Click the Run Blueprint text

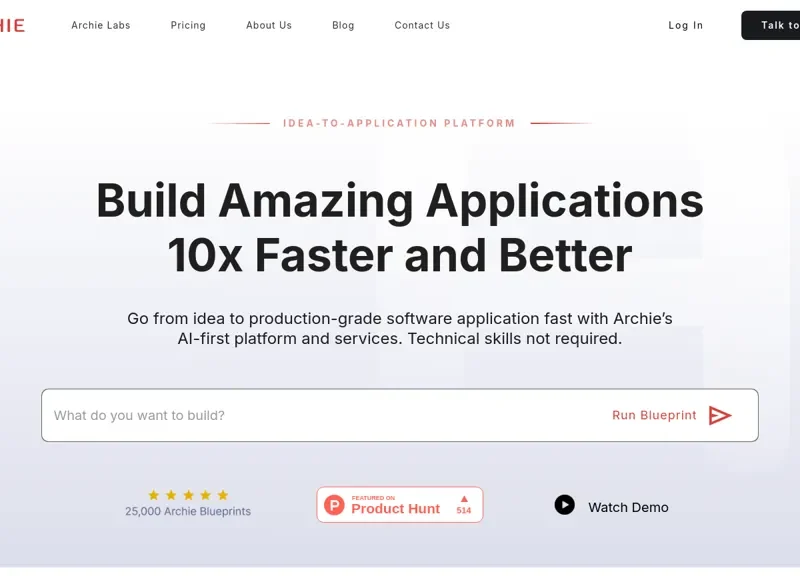654,415
